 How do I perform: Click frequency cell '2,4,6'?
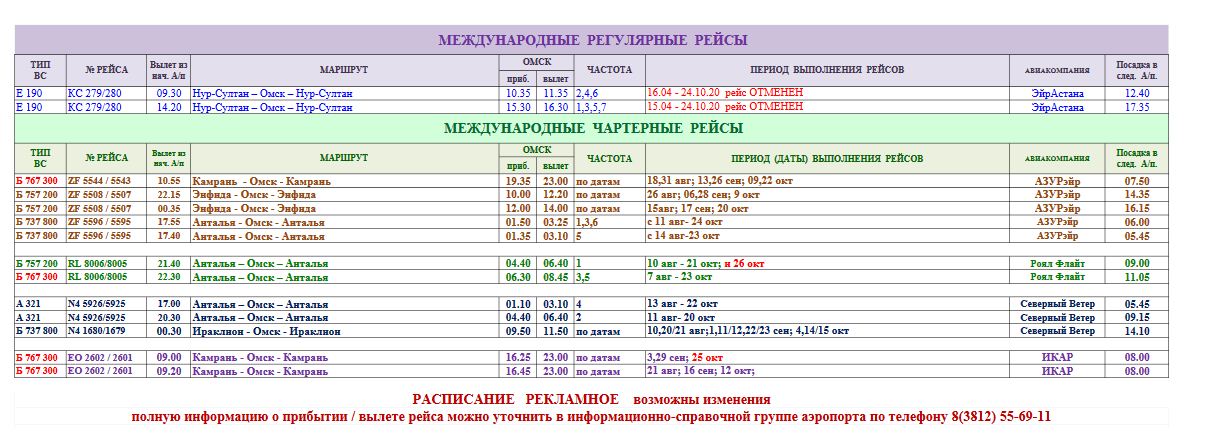tap(586, 93)
